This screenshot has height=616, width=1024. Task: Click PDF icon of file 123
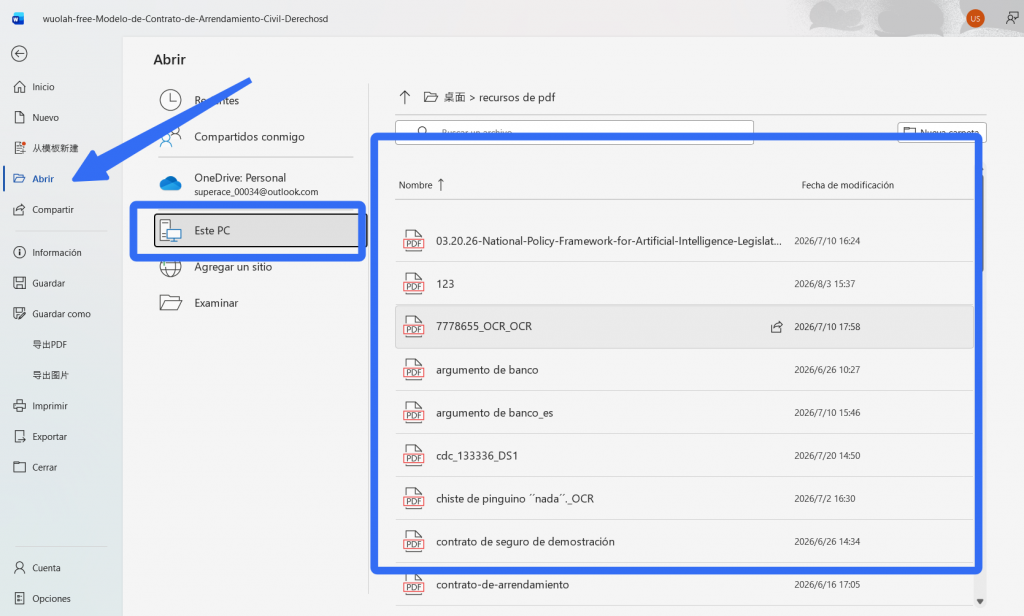point(413,284)
